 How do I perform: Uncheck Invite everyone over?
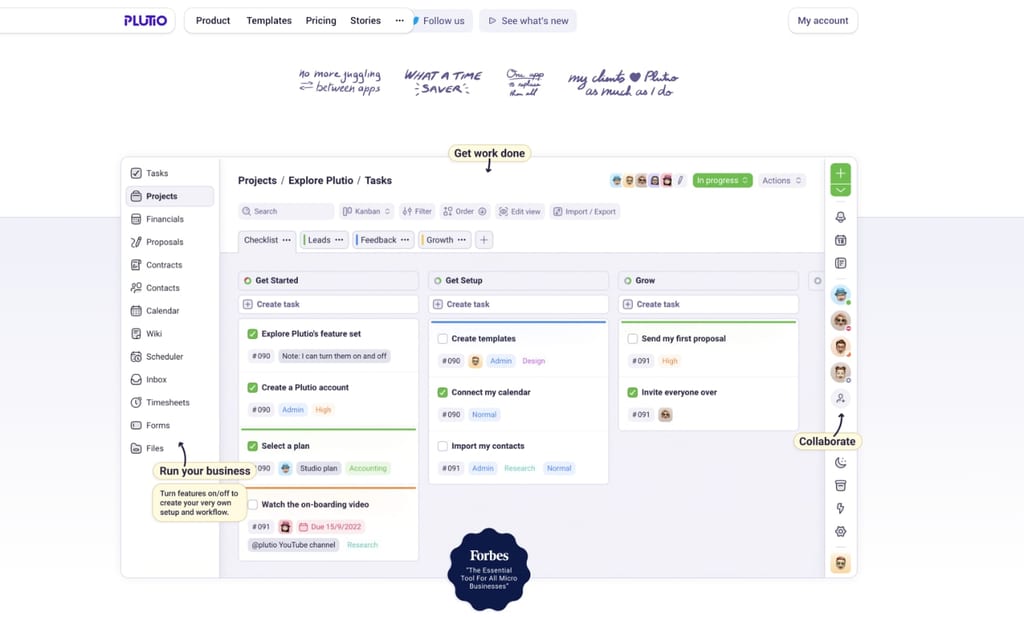pos(633,392)
